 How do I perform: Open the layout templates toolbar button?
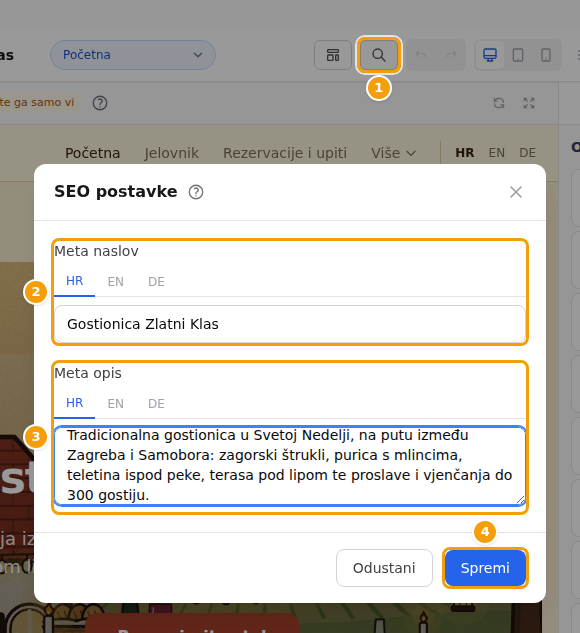[333, 55]
